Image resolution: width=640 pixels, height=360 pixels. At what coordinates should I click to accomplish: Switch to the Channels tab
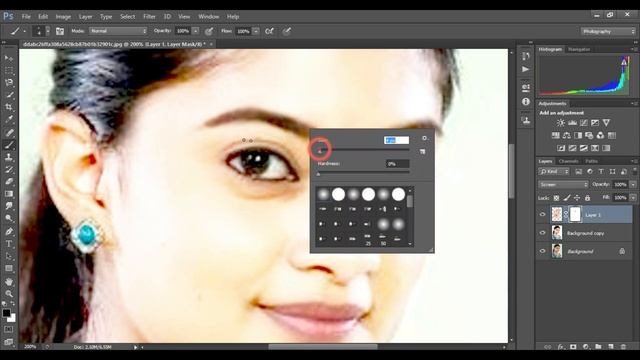569,161
